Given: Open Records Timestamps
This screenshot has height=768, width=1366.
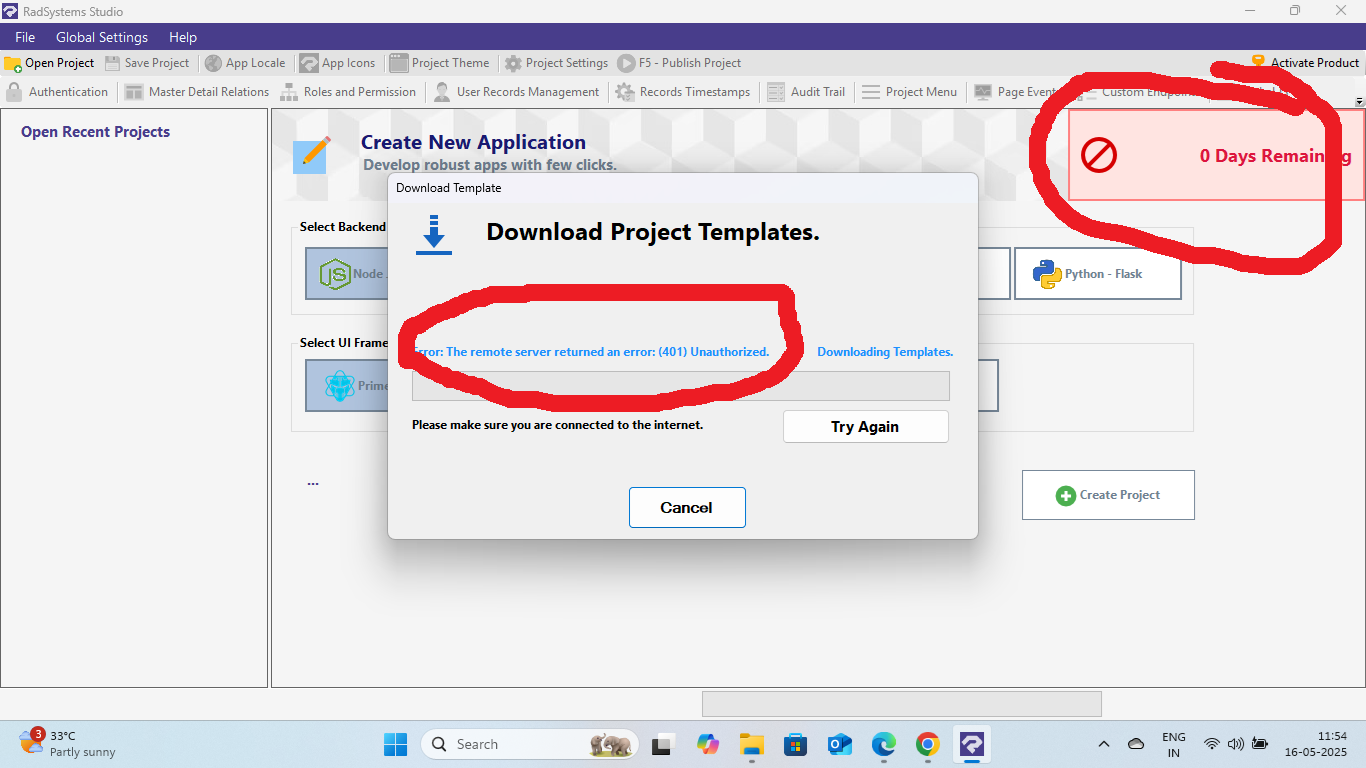Looking at the screenshot, I should point(683,92).
